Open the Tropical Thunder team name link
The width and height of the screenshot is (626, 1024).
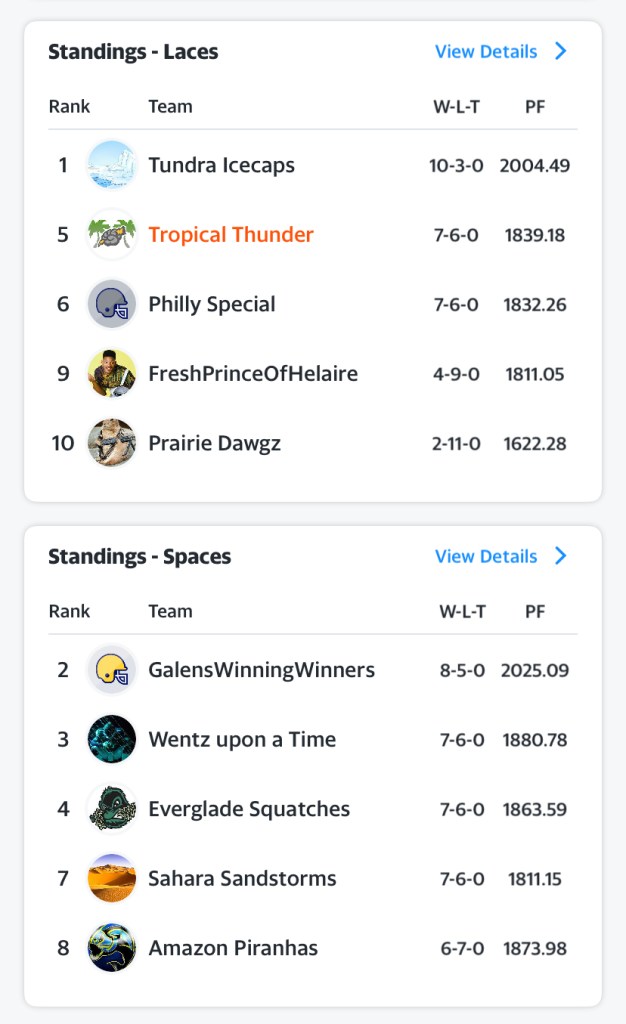[231, 235]
